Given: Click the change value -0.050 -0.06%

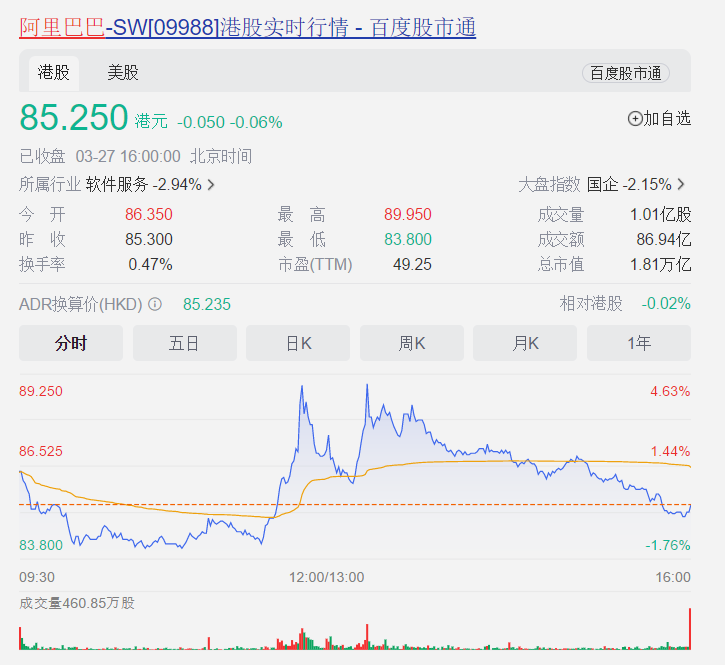Looking at the screenshot, I should [x=230, y=122].
